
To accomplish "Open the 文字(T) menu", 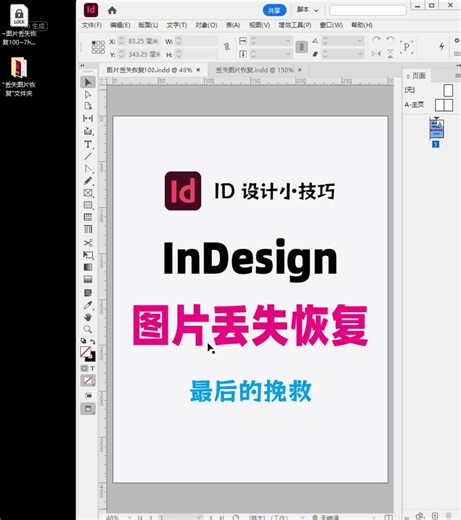I will tap(177, 25).
